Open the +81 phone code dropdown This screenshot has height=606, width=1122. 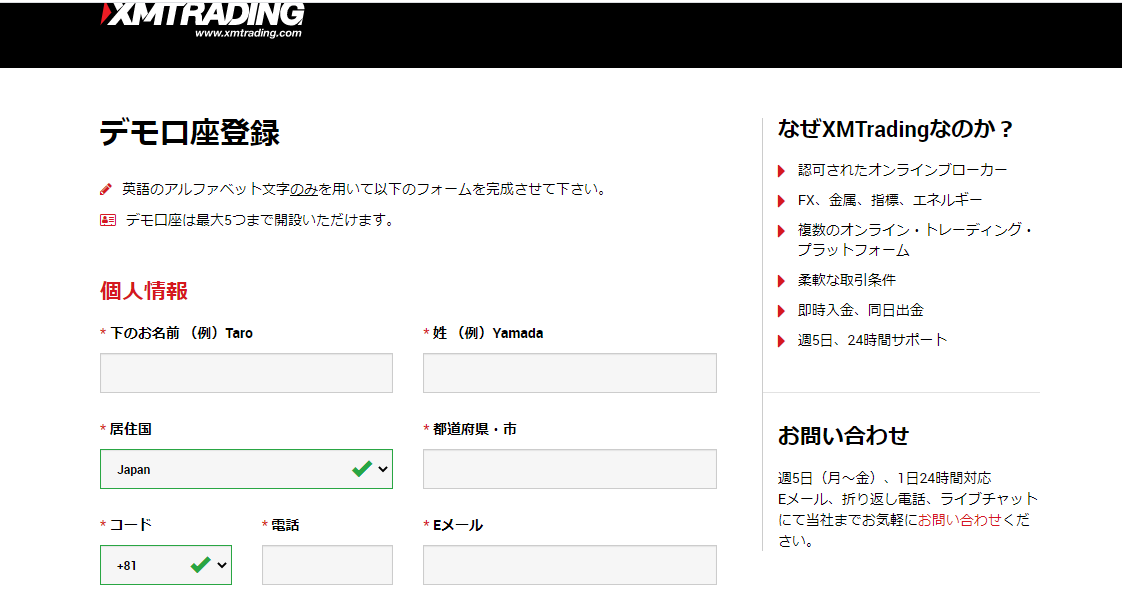(165, 564)
